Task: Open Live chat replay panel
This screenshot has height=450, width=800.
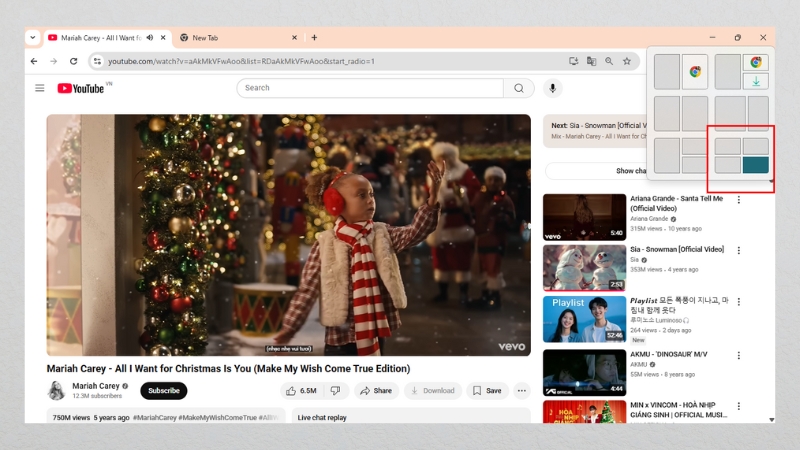Action: coord(411,416)
